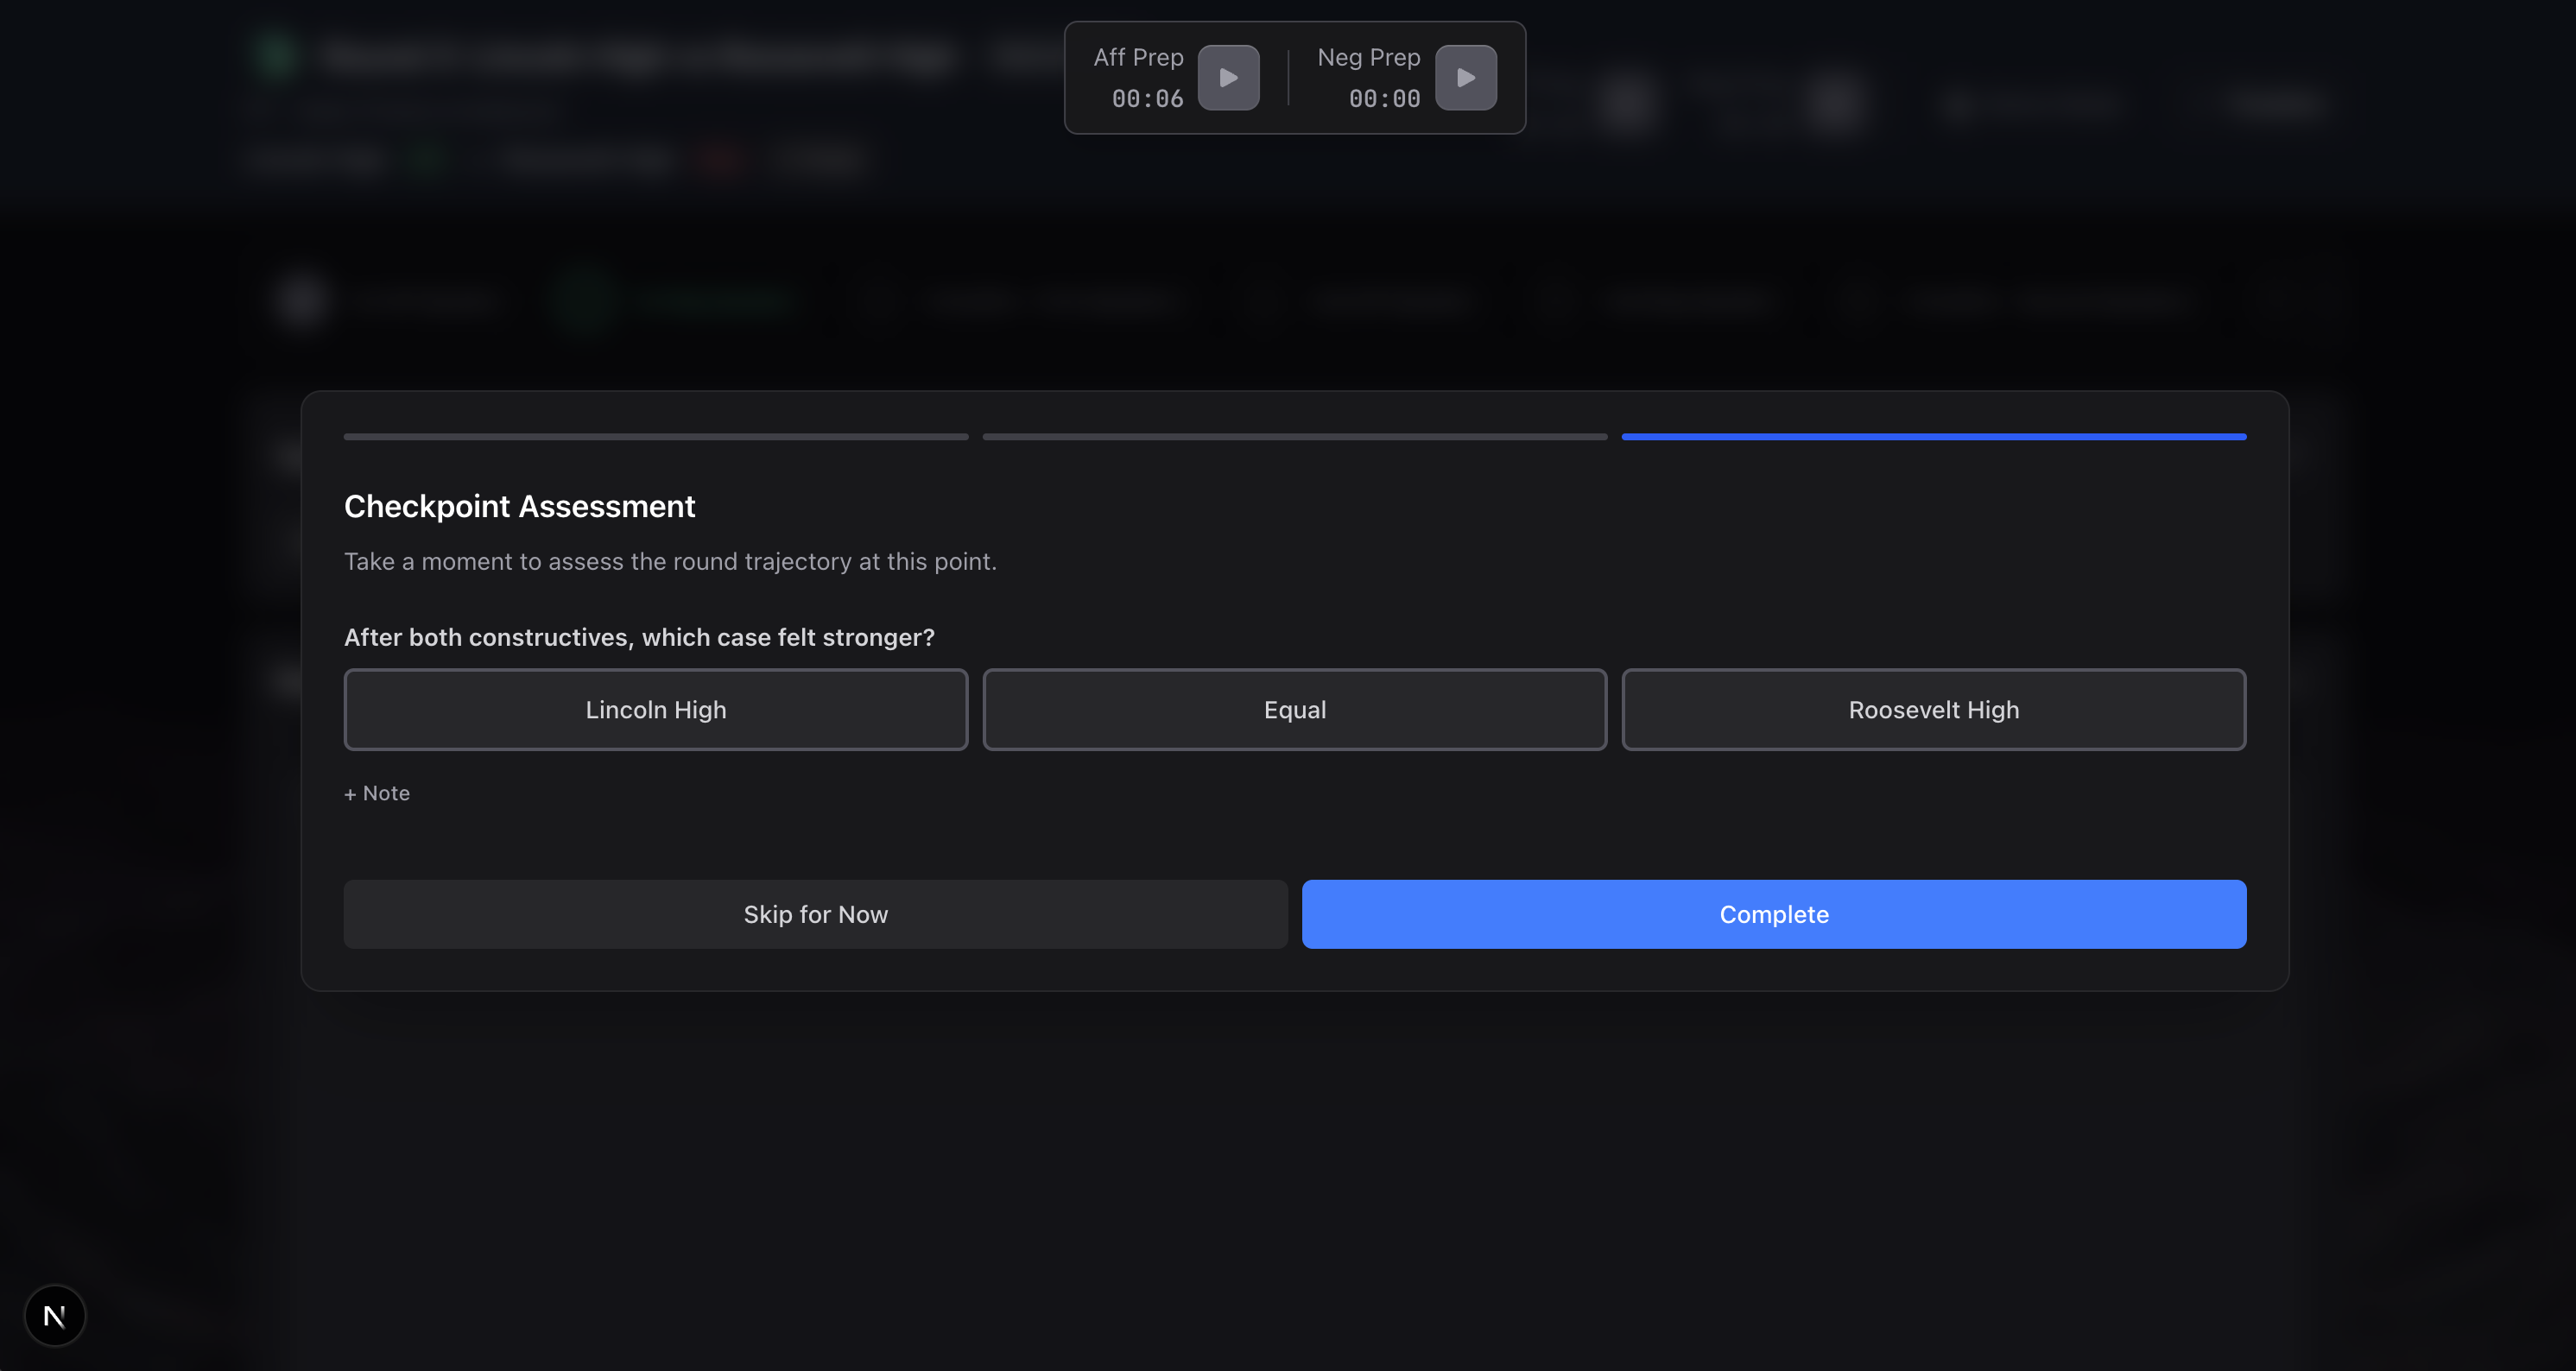Click the Aff Prep label
Image resolution: width=2576 pixels, height=1371 pixels.
click(x=1138, y=57)
